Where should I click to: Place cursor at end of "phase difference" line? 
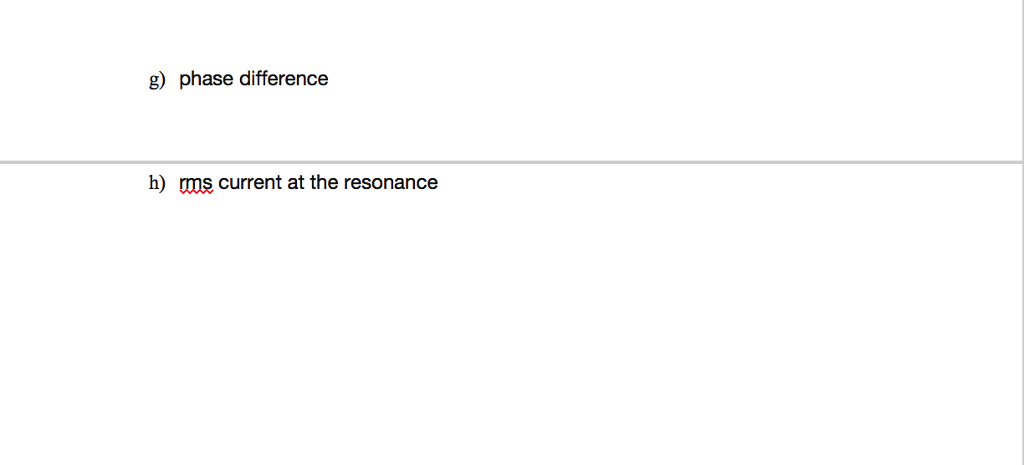pos(330,79)
